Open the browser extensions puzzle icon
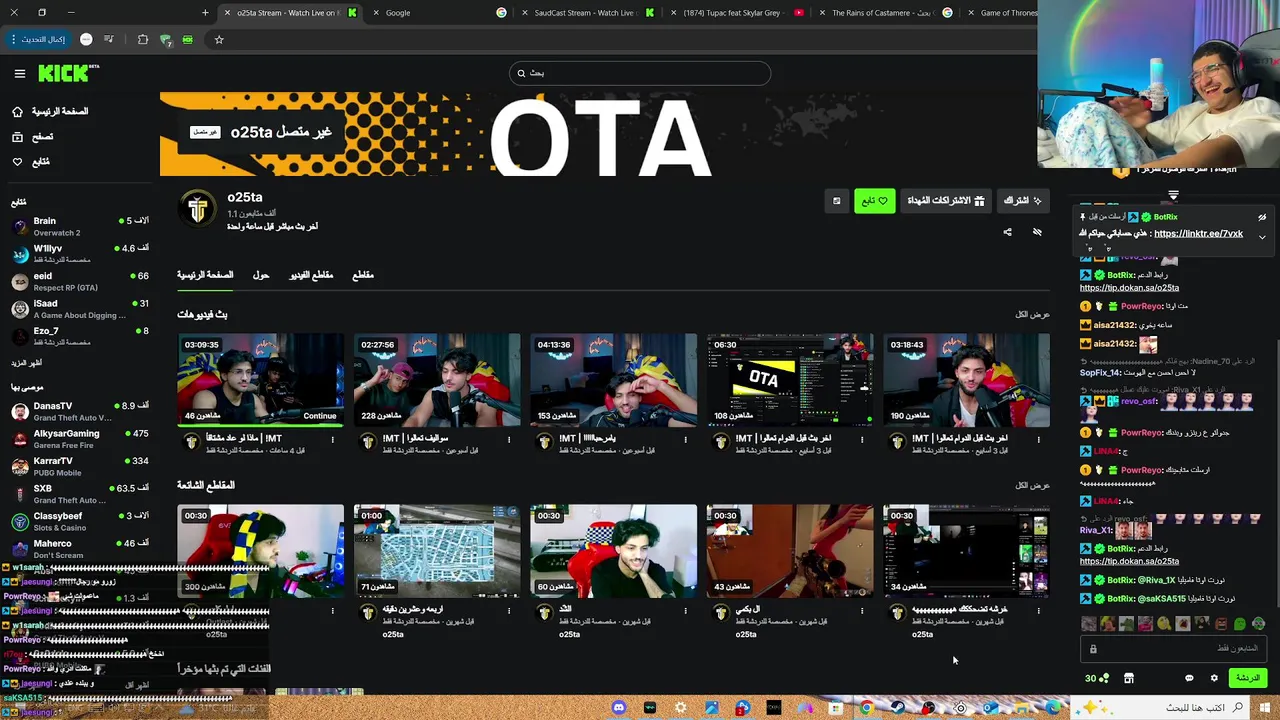 [142, 39]
